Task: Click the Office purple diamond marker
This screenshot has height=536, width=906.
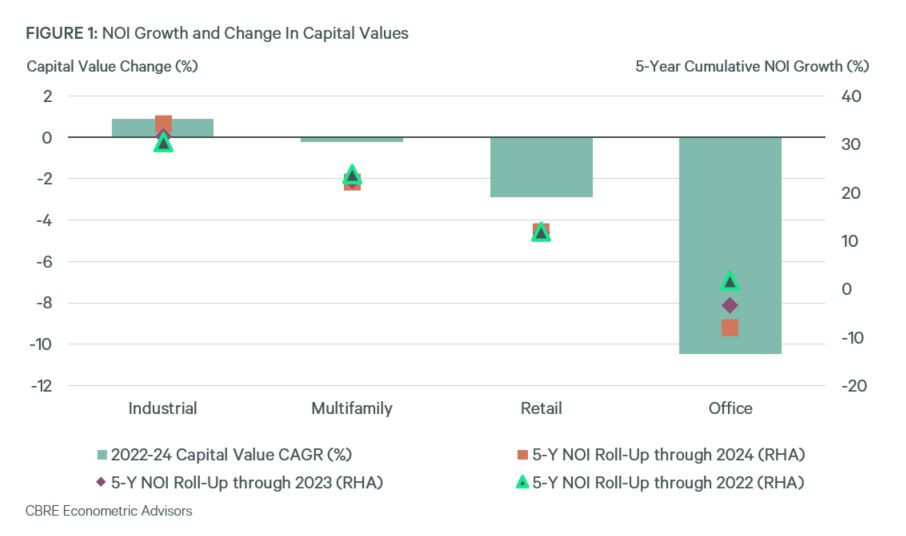Action: pos(730,305)
